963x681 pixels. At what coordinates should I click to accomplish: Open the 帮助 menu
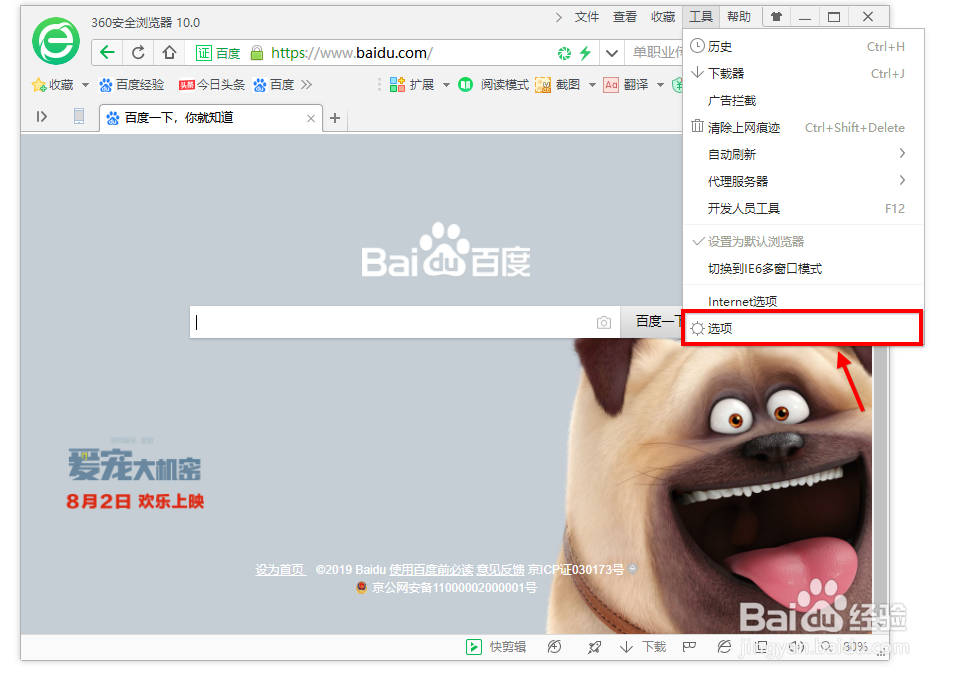[739, 17]
